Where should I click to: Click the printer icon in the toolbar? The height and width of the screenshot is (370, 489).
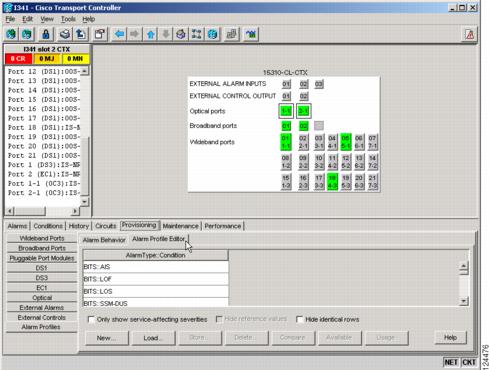click(65, 34)
